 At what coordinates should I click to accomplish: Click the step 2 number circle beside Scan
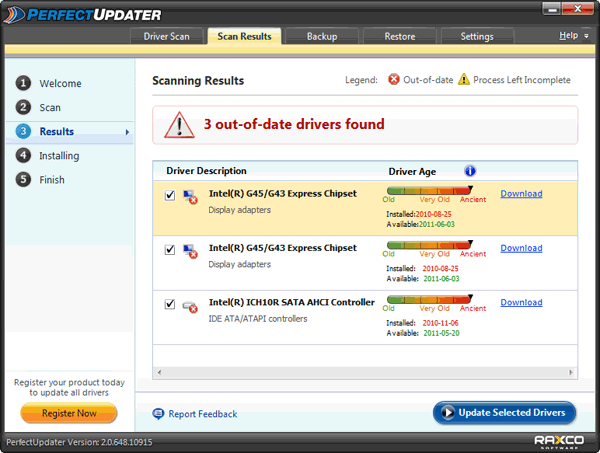[x=23, y=107]
